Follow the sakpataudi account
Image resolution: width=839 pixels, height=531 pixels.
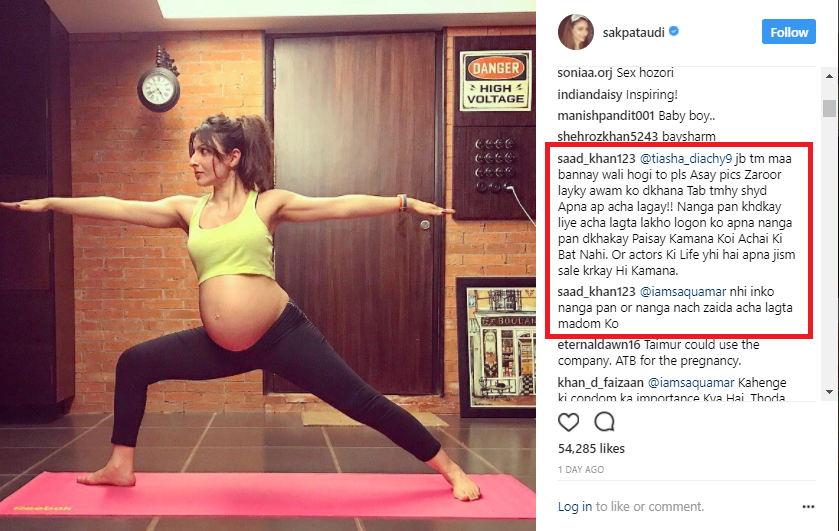[x=789, y=32]
